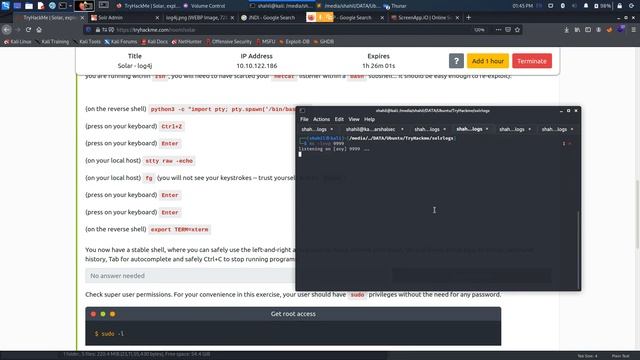Go back in browser history
640x360 pixels.
coord(7,29)
